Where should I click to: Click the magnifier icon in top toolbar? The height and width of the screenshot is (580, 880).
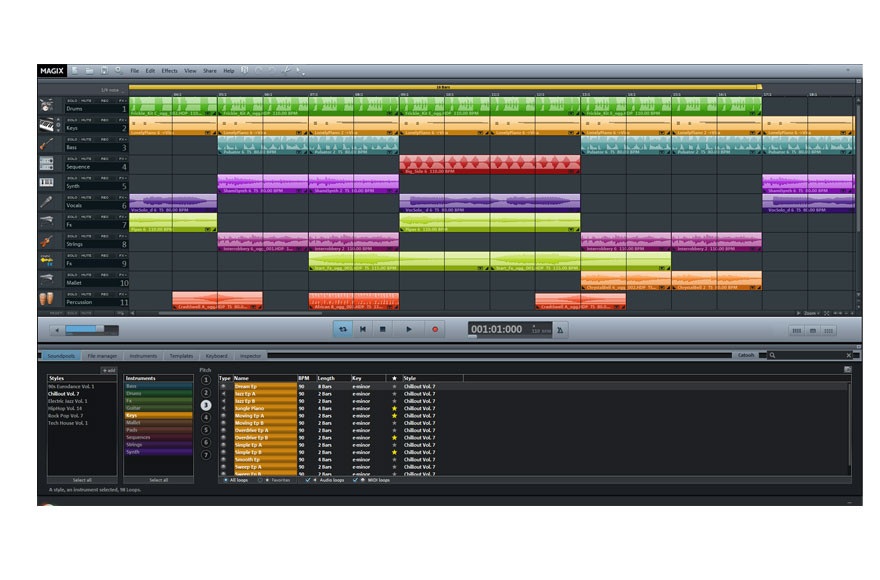118,70
